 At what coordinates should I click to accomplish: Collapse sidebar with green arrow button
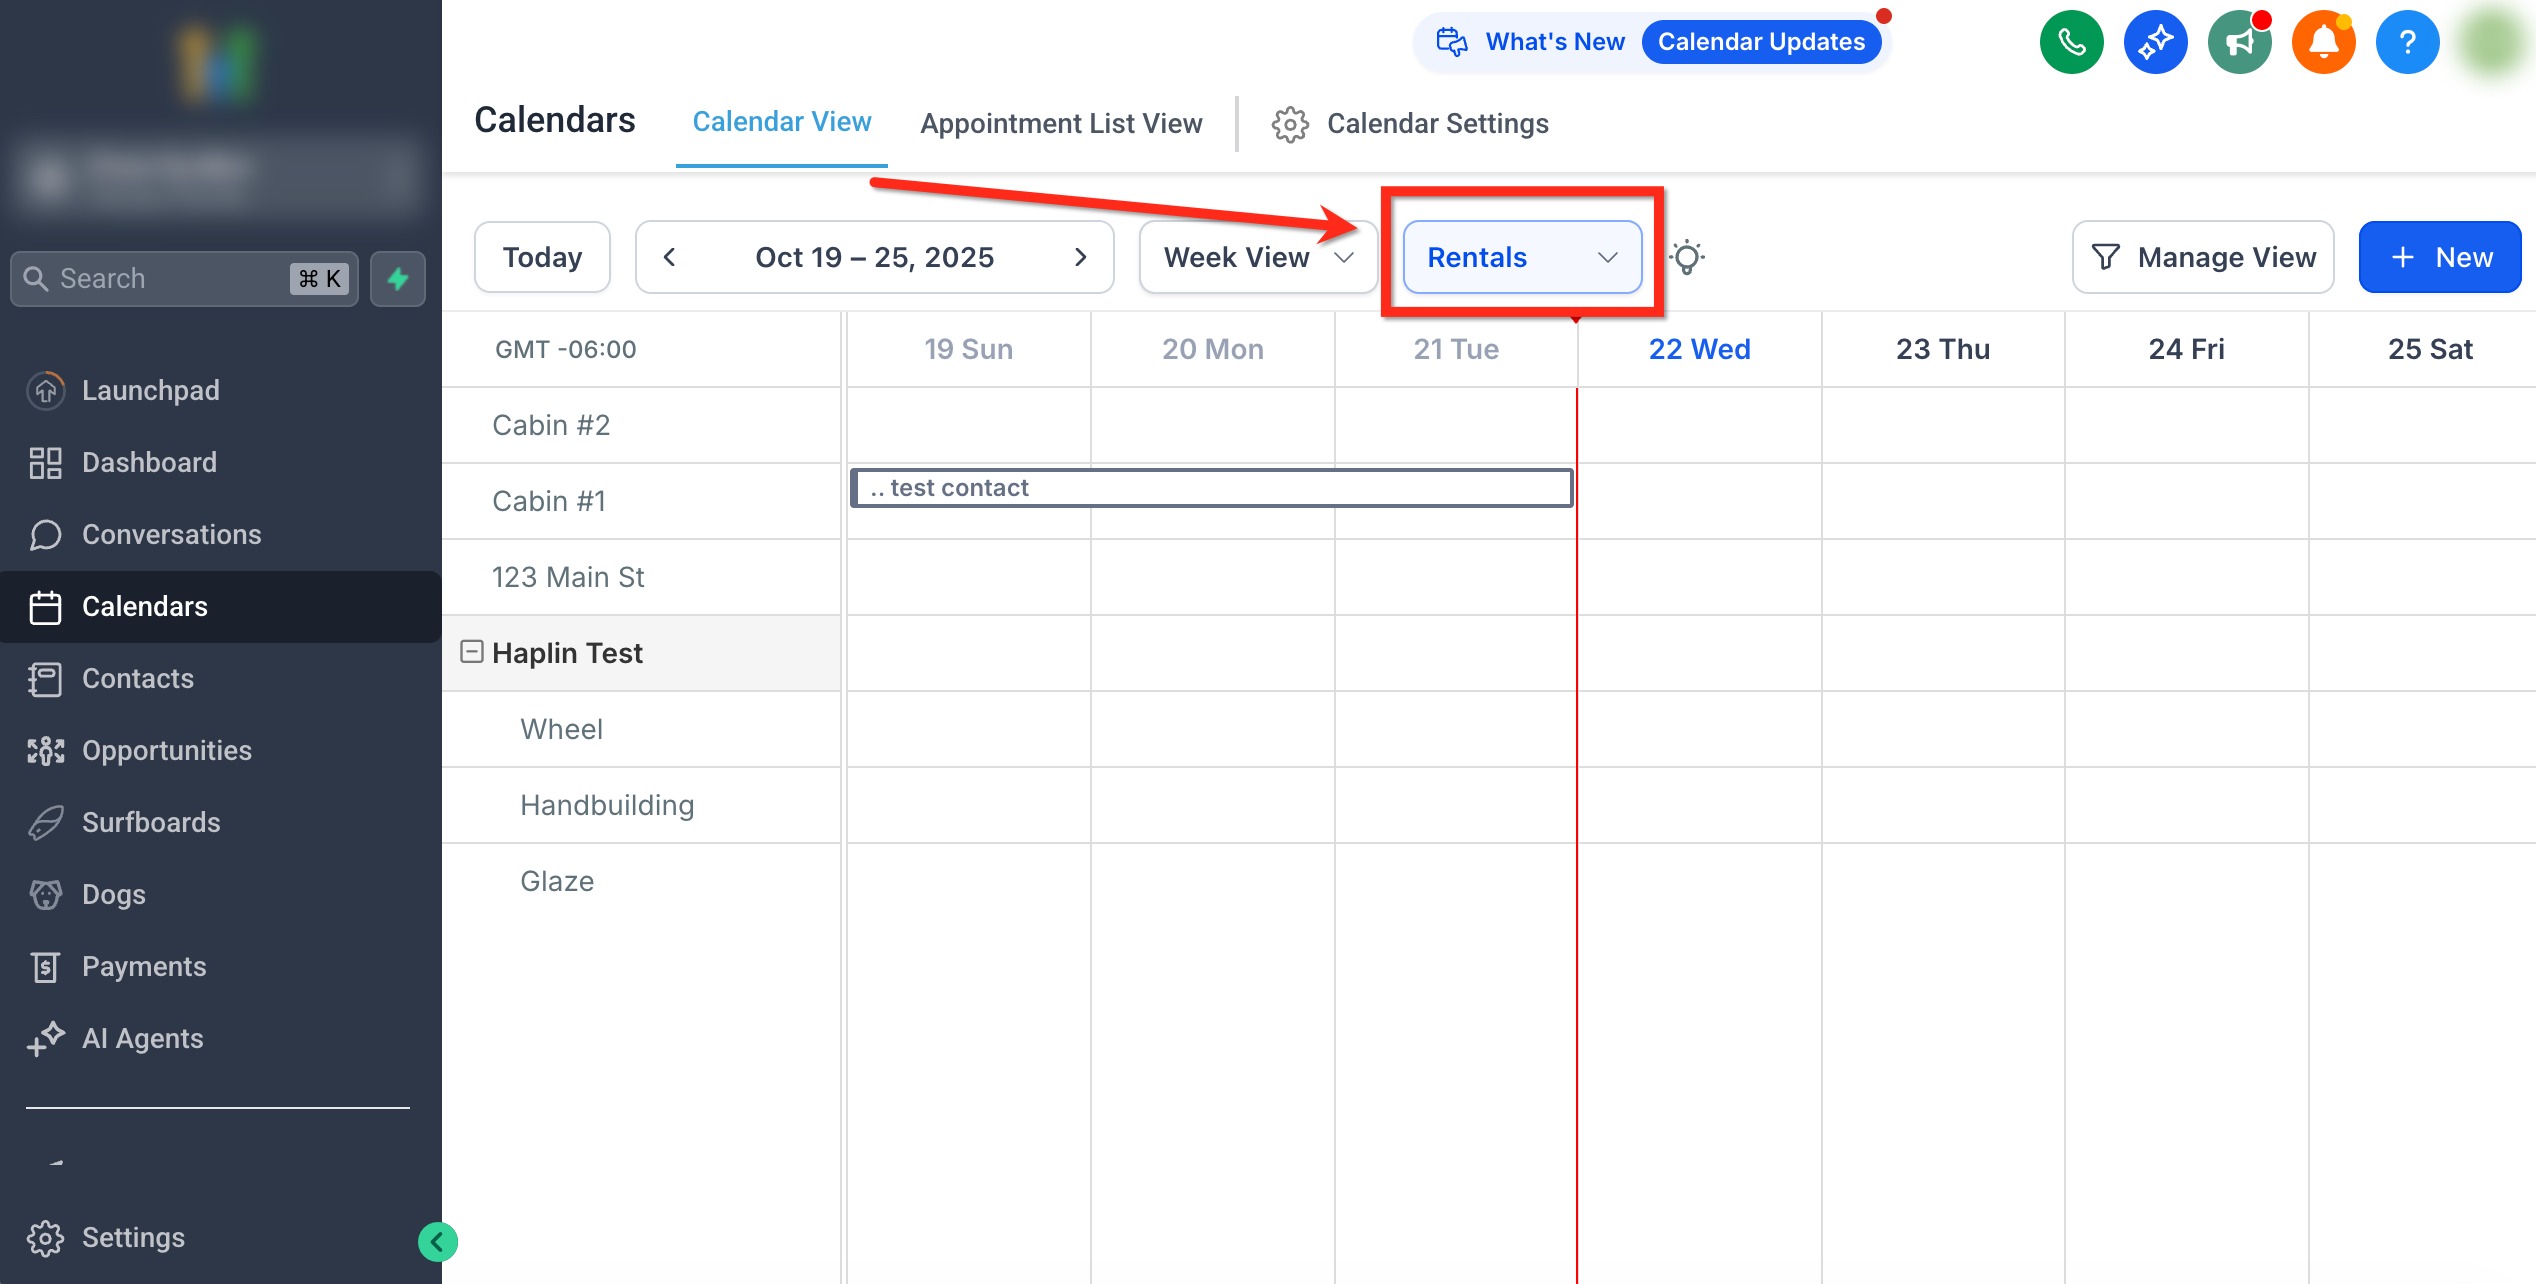point(437,1242)
